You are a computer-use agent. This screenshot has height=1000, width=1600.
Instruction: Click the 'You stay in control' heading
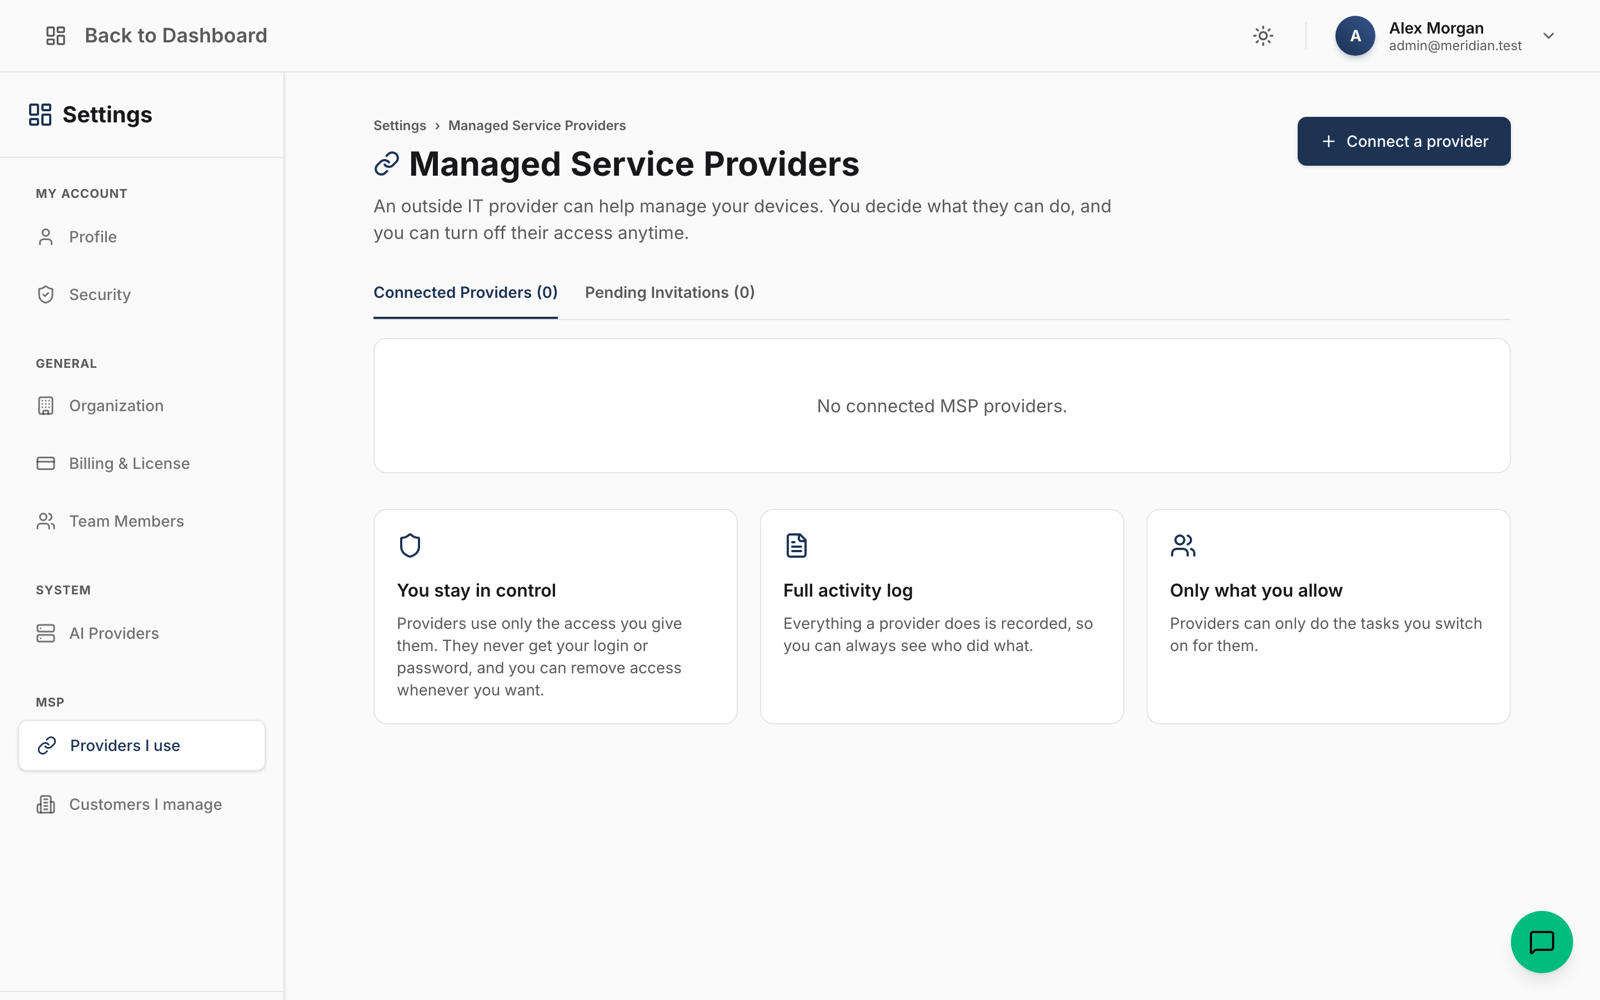[476, 591]
